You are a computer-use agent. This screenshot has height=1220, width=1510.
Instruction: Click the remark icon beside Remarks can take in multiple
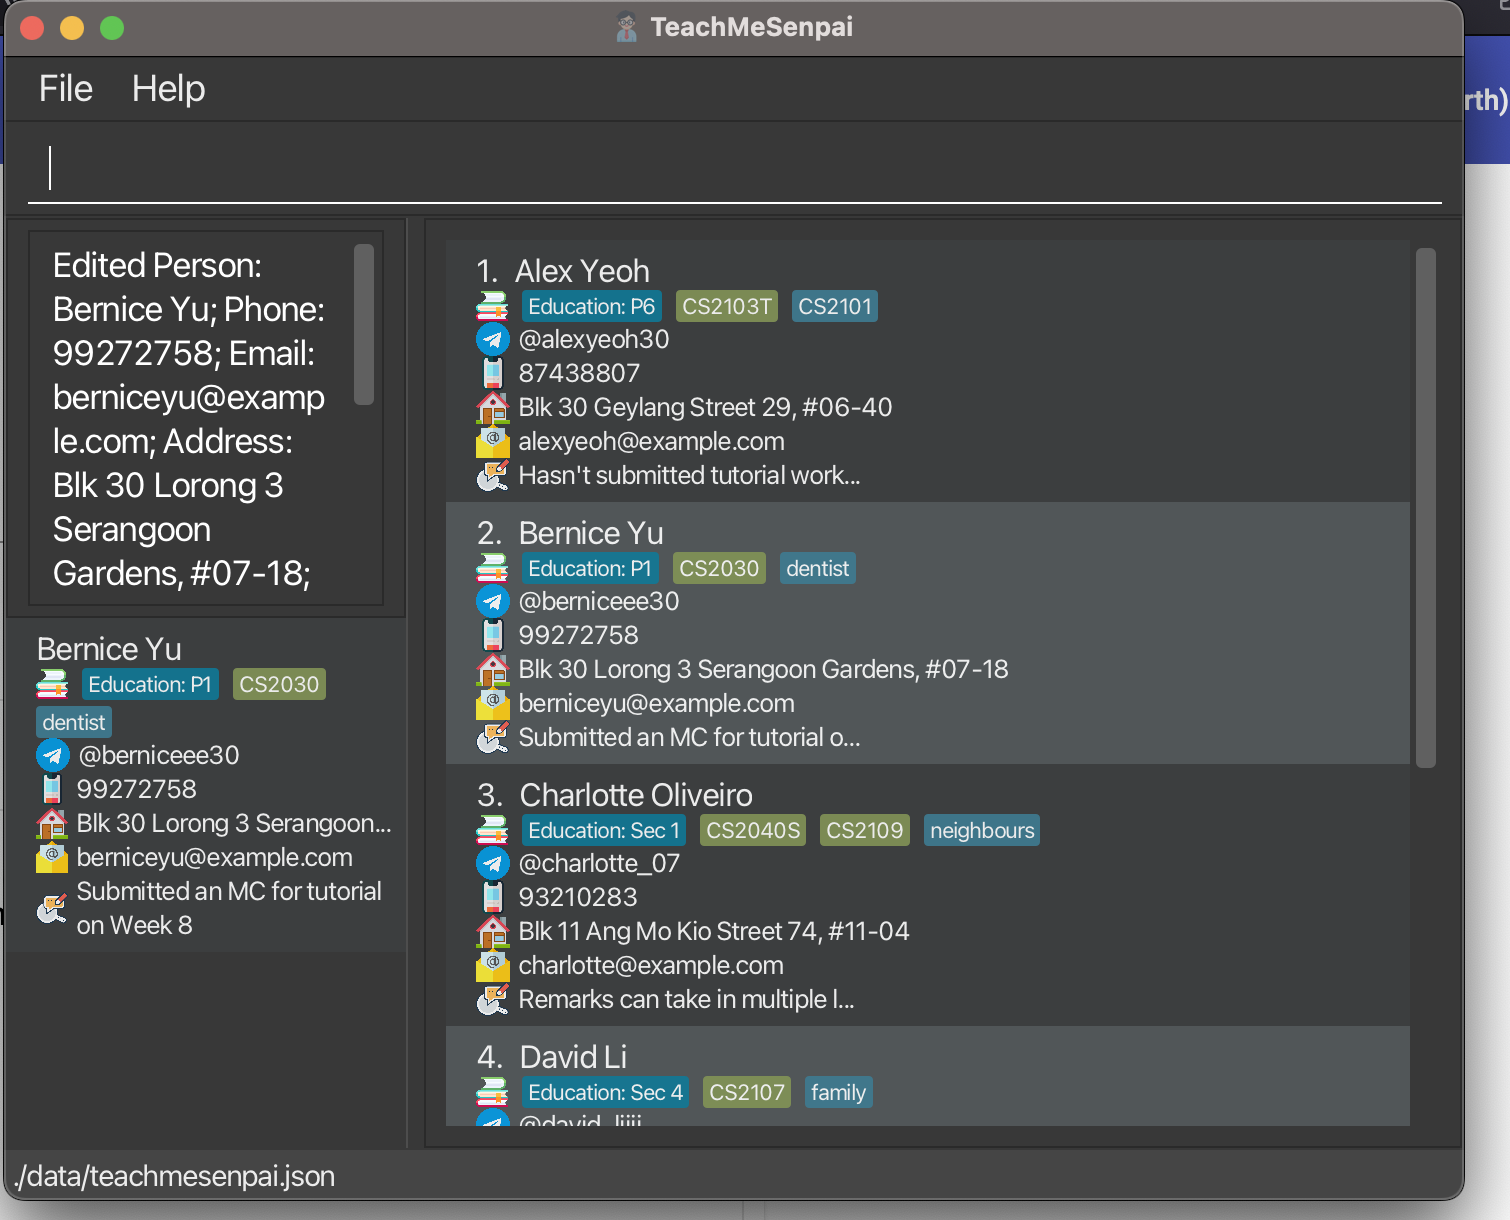[x=492, y=999]
